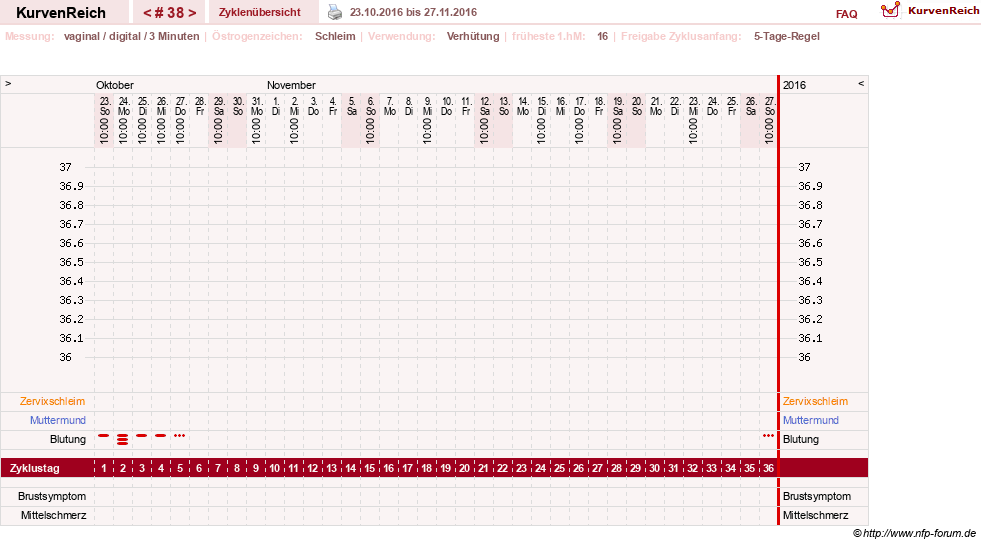Image resolution: width=981 pixels, height=545 pixels.
Task: Click the left Zervixschleim label
Action: click(x=53, y=401)
